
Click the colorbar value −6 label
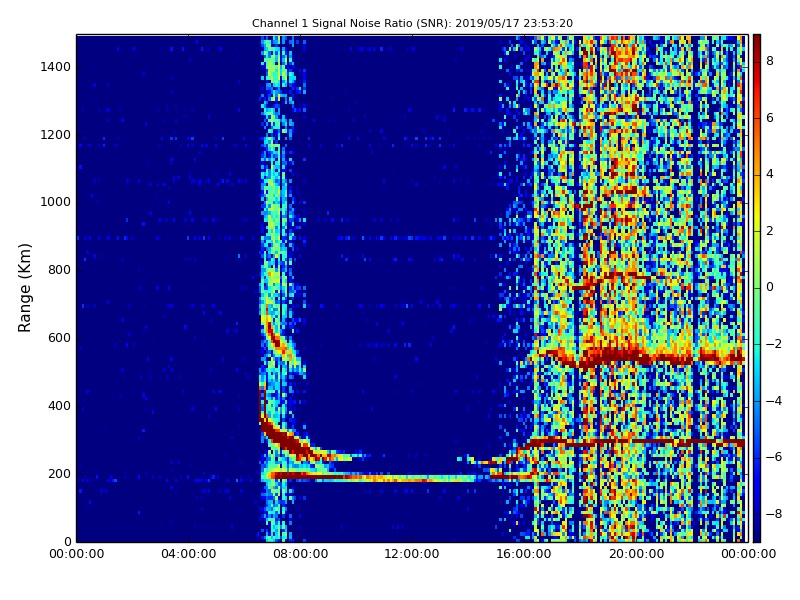coord(774,457)
